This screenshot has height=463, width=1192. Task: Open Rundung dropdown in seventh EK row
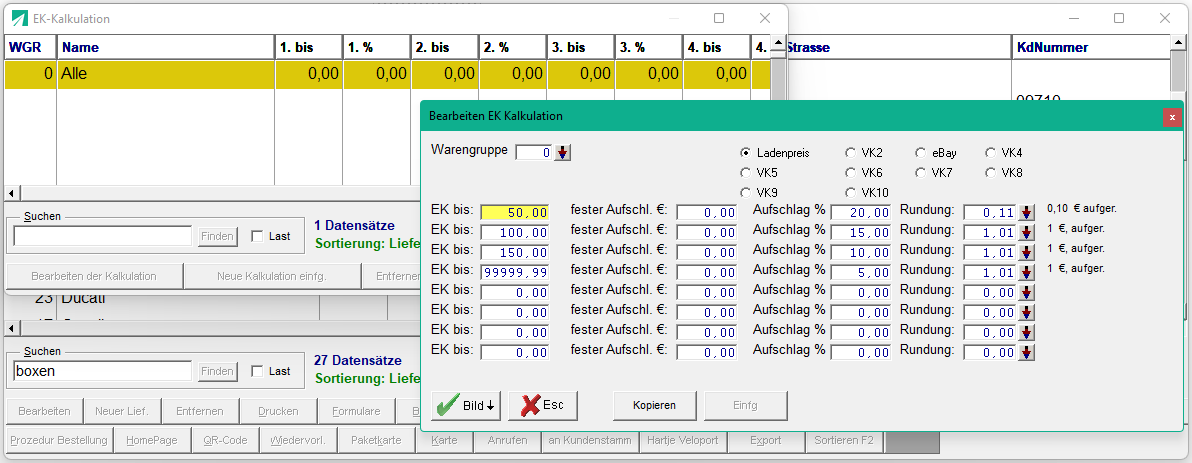[x=1027, y=332]
